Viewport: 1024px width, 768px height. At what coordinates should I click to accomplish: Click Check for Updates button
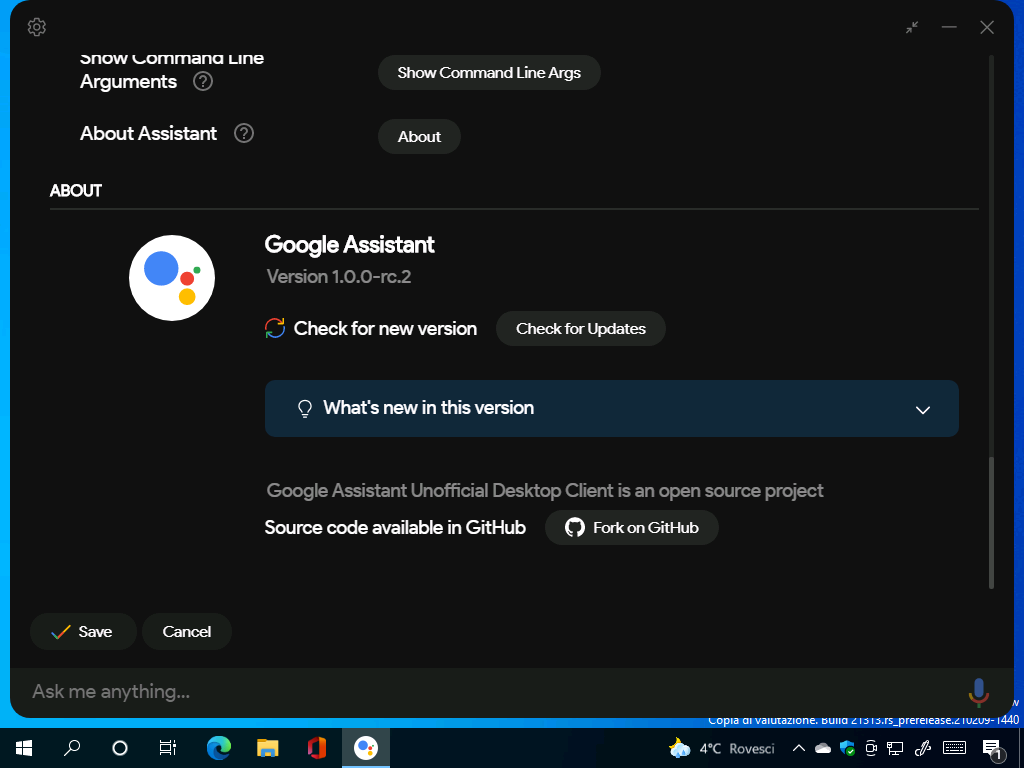(x=581, y=328)
